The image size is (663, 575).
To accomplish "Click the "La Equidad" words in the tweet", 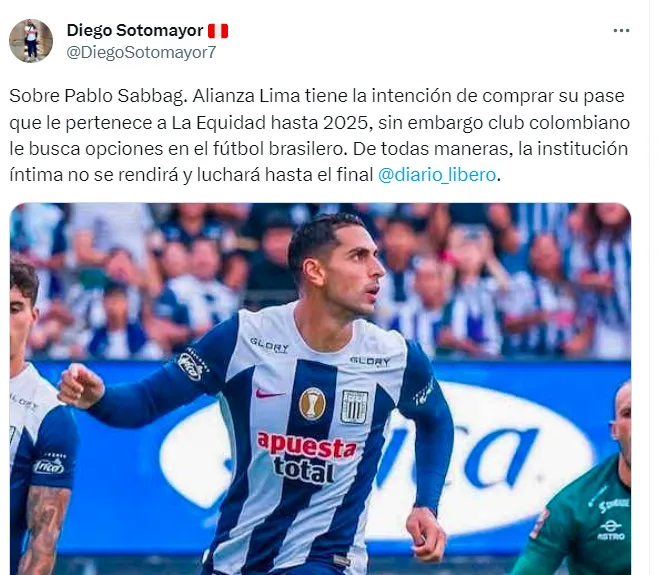I will pos(219,123).
